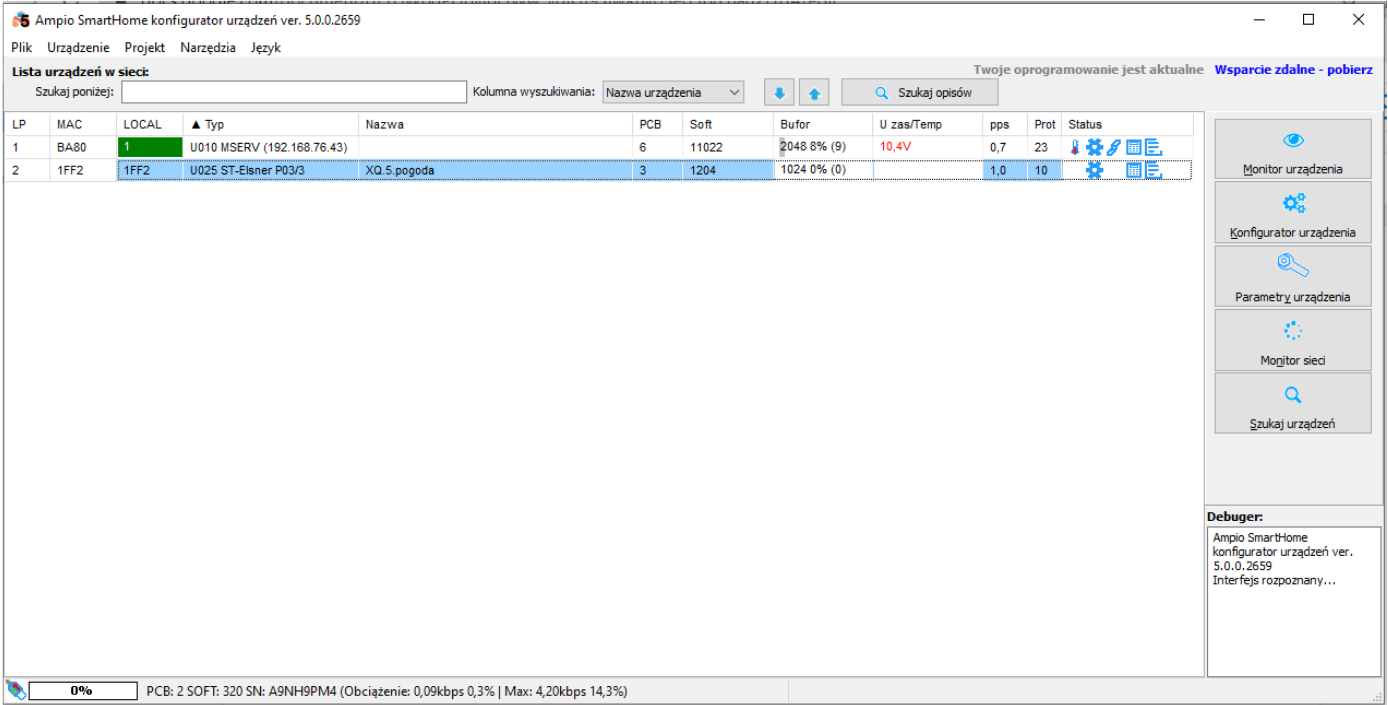Click 'Twoje oprogramowanie jest aktualne' text

(1088, 70)
